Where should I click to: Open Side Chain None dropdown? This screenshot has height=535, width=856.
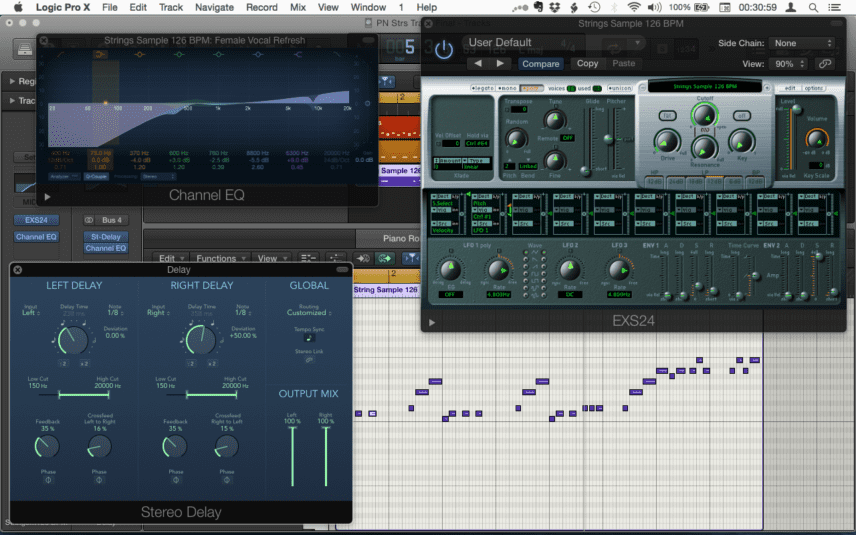coord(801,43)
